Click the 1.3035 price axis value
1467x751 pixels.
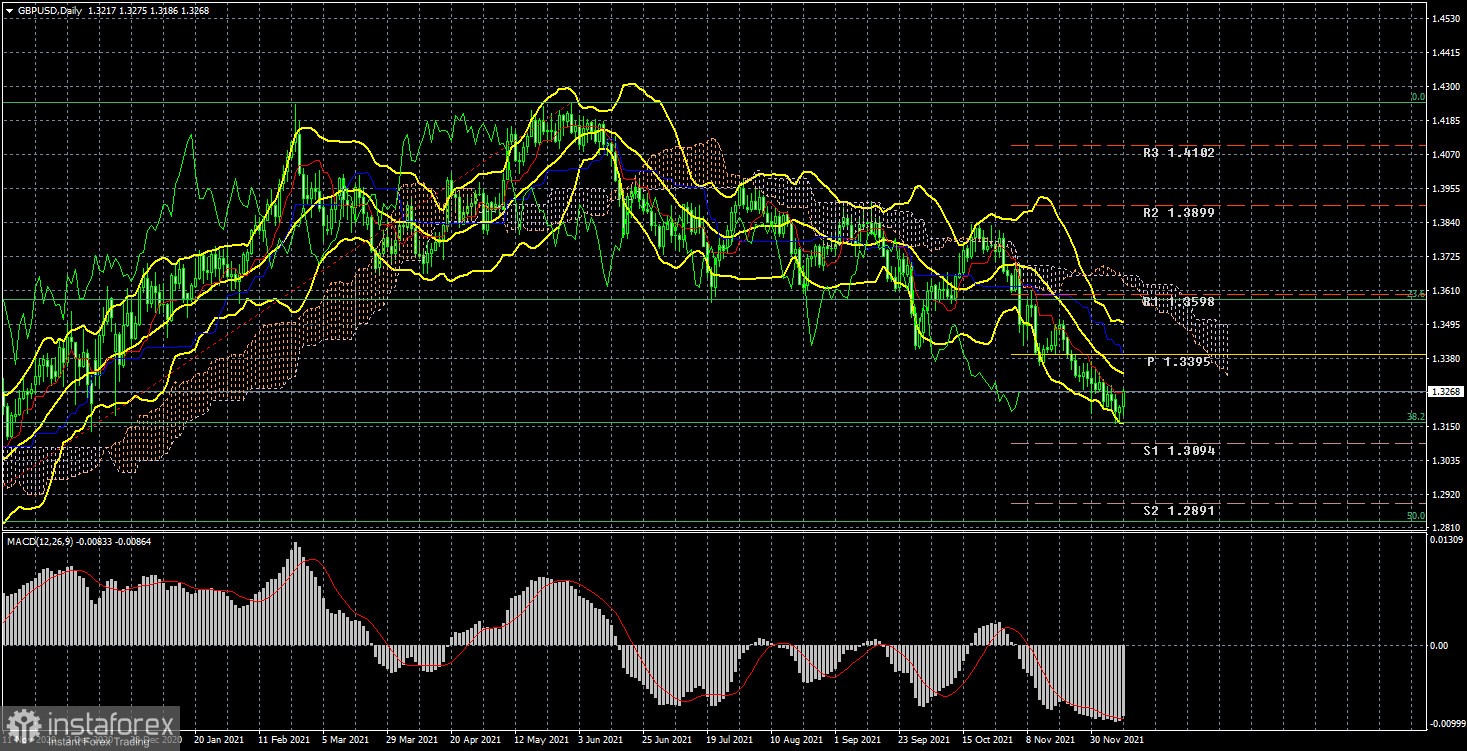pos(1446,461)
